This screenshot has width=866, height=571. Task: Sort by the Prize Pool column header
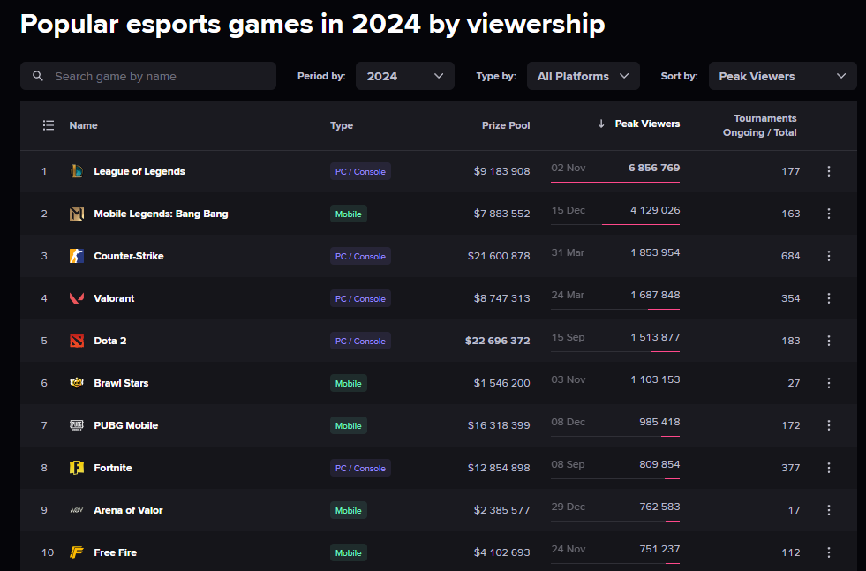point(506,125)
